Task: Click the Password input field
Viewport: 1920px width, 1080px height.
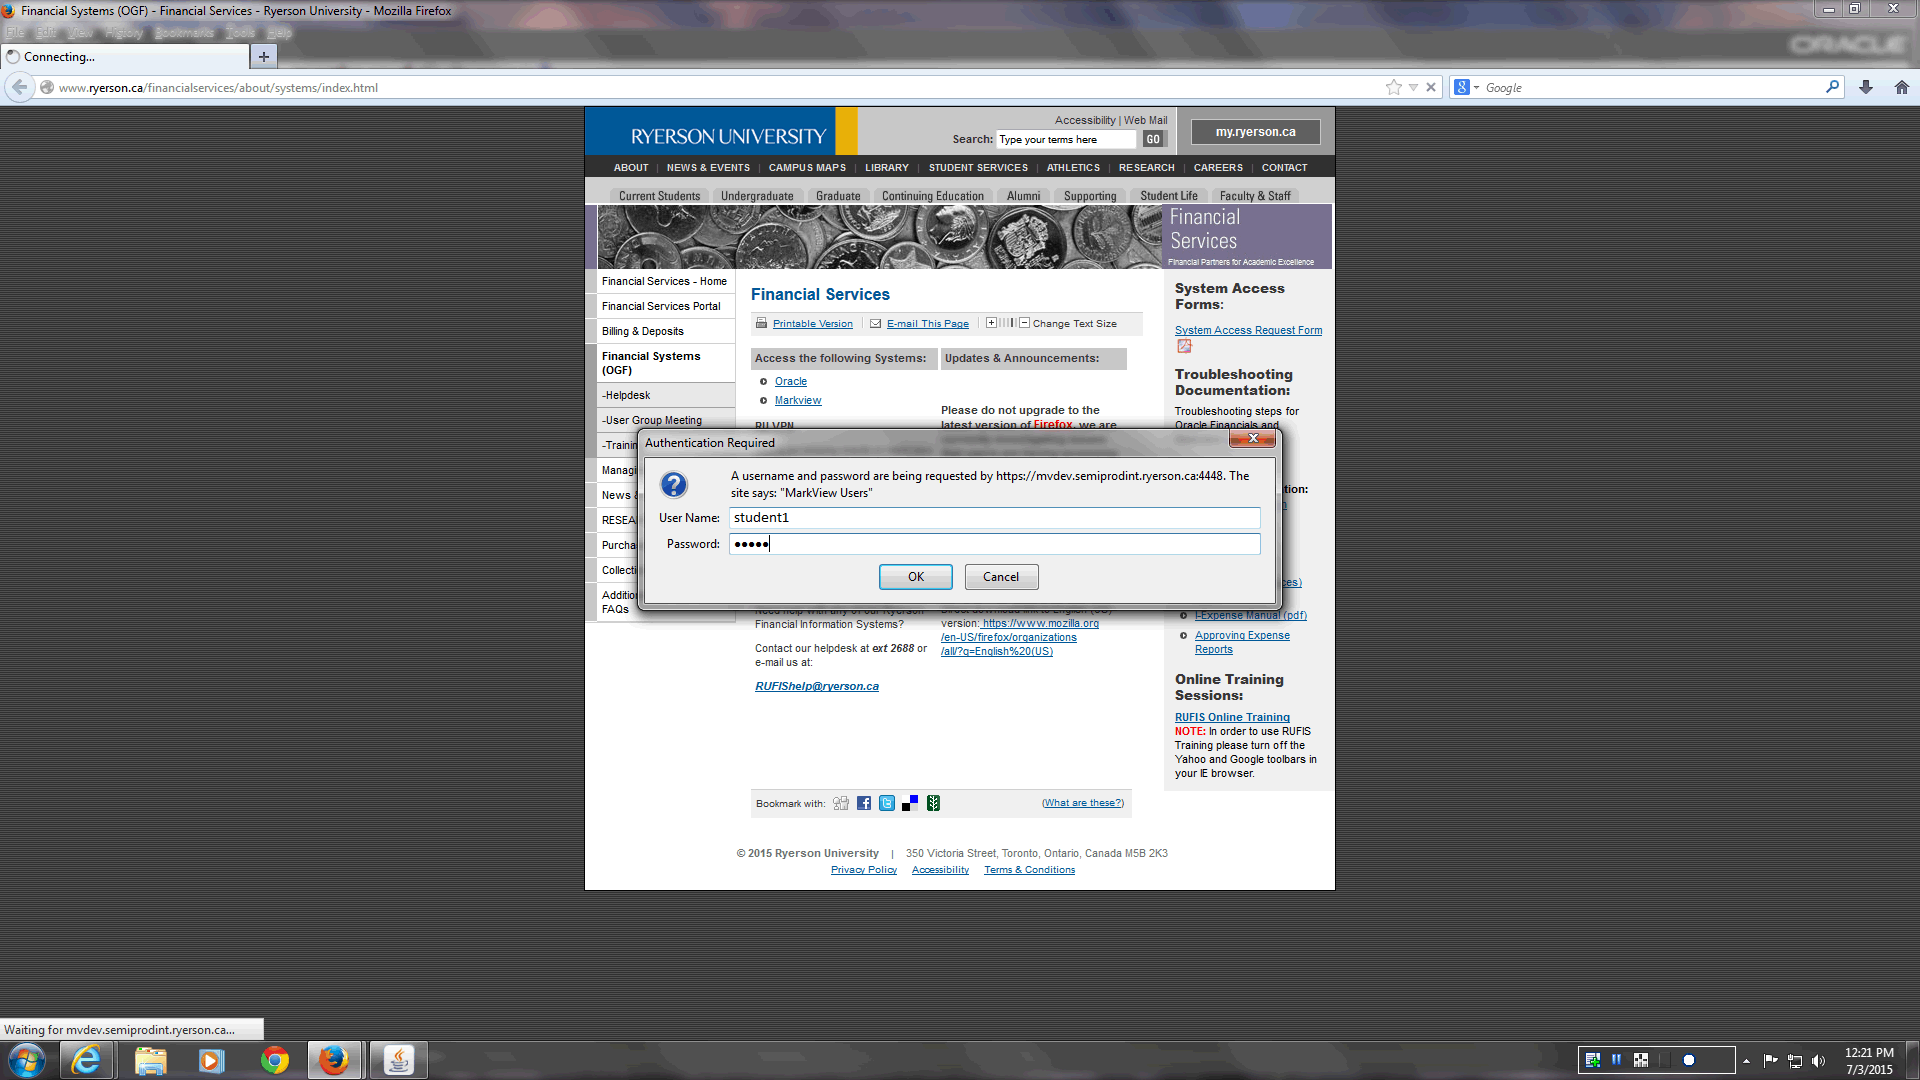Action: click(994, 544)
